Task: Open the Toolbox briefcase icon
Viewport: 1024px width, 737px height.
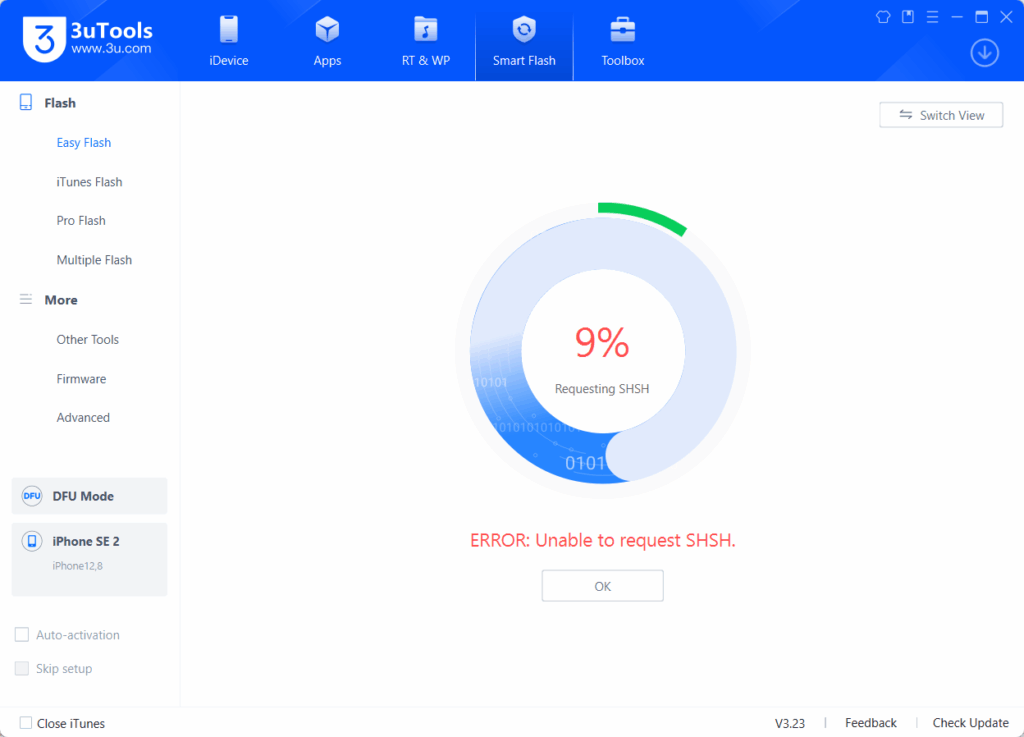Action: point(622,29)
